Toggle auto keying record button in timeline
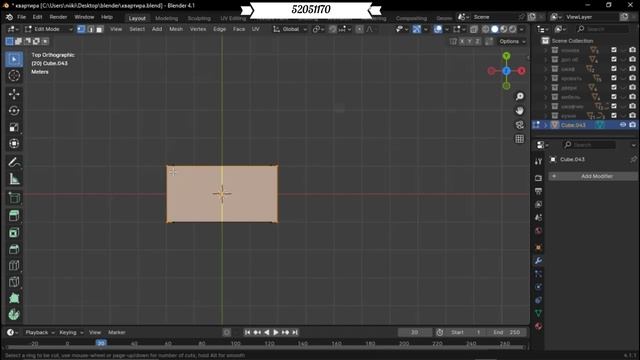The height and width of the screenshot is (360, 640). 227,332
